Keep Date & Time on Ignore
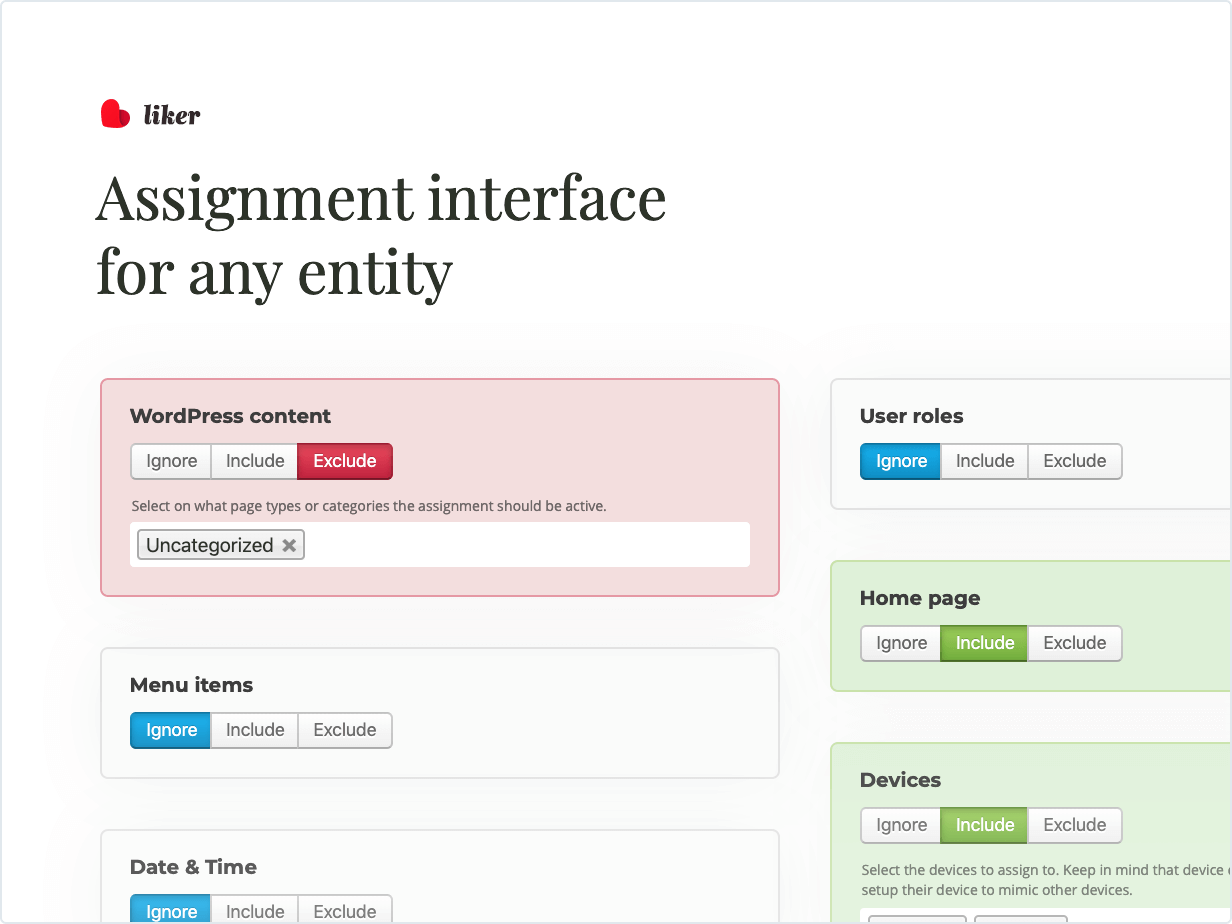Screen dimensions: 1232x924 coord(170,911)
